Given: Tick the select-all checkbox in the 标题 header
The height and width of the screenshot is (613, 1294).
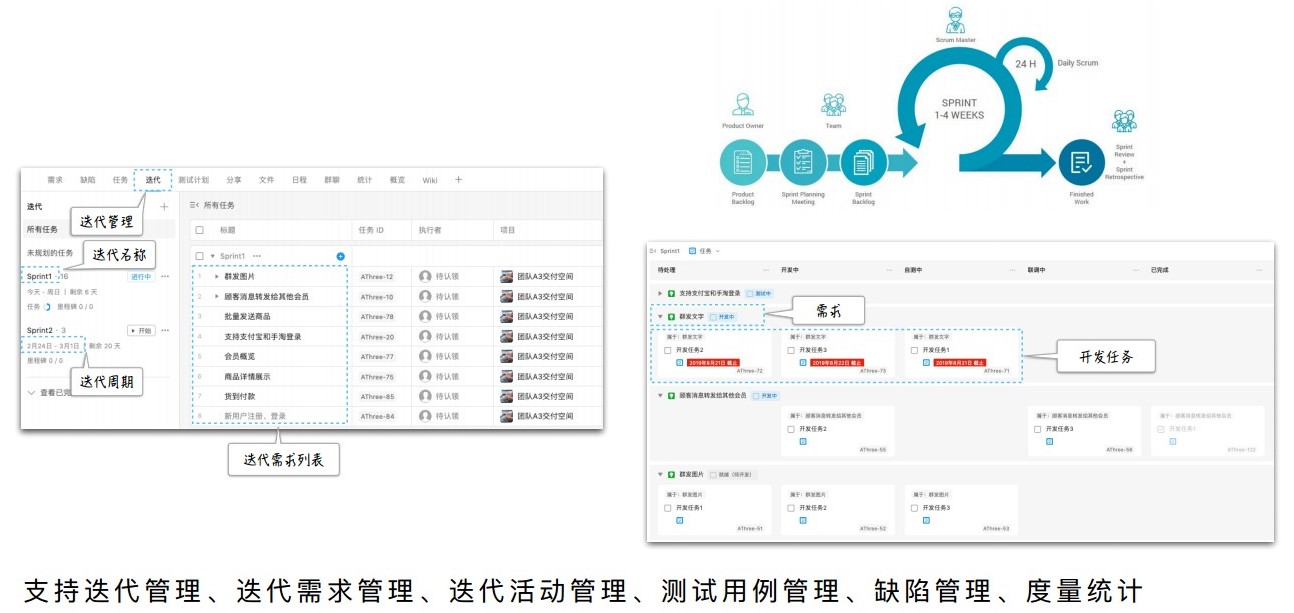Looking at the screenshot, I should (199, 230).
